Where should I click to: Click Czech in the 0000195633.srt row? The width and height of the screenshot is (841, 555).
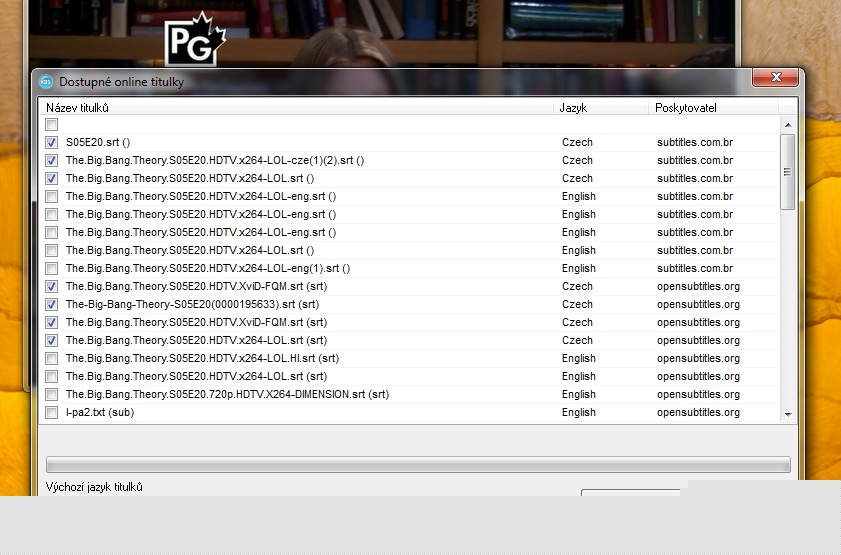[x=577, y=305]
